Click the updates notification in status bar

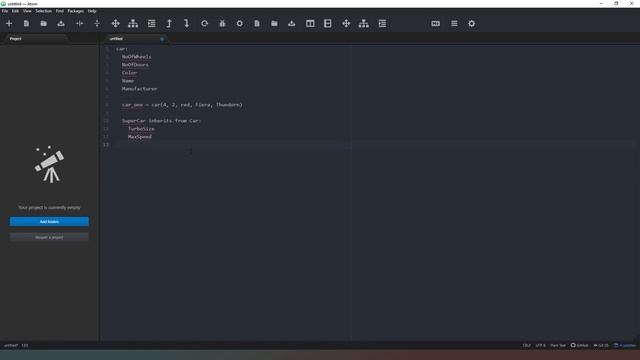click(625, 345)
